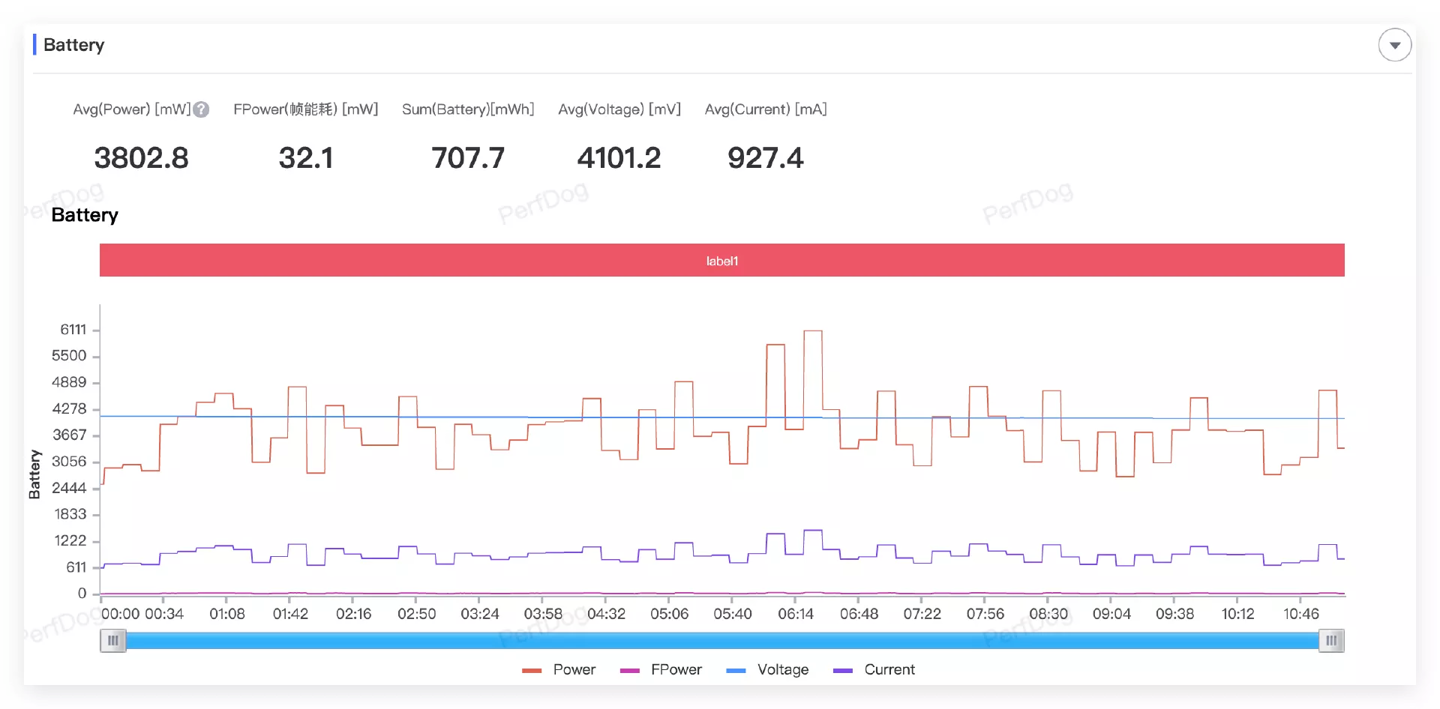1440x709 pixels.
Task: Click the help icon beside Avg(Power)
Action: click(201, 110)
